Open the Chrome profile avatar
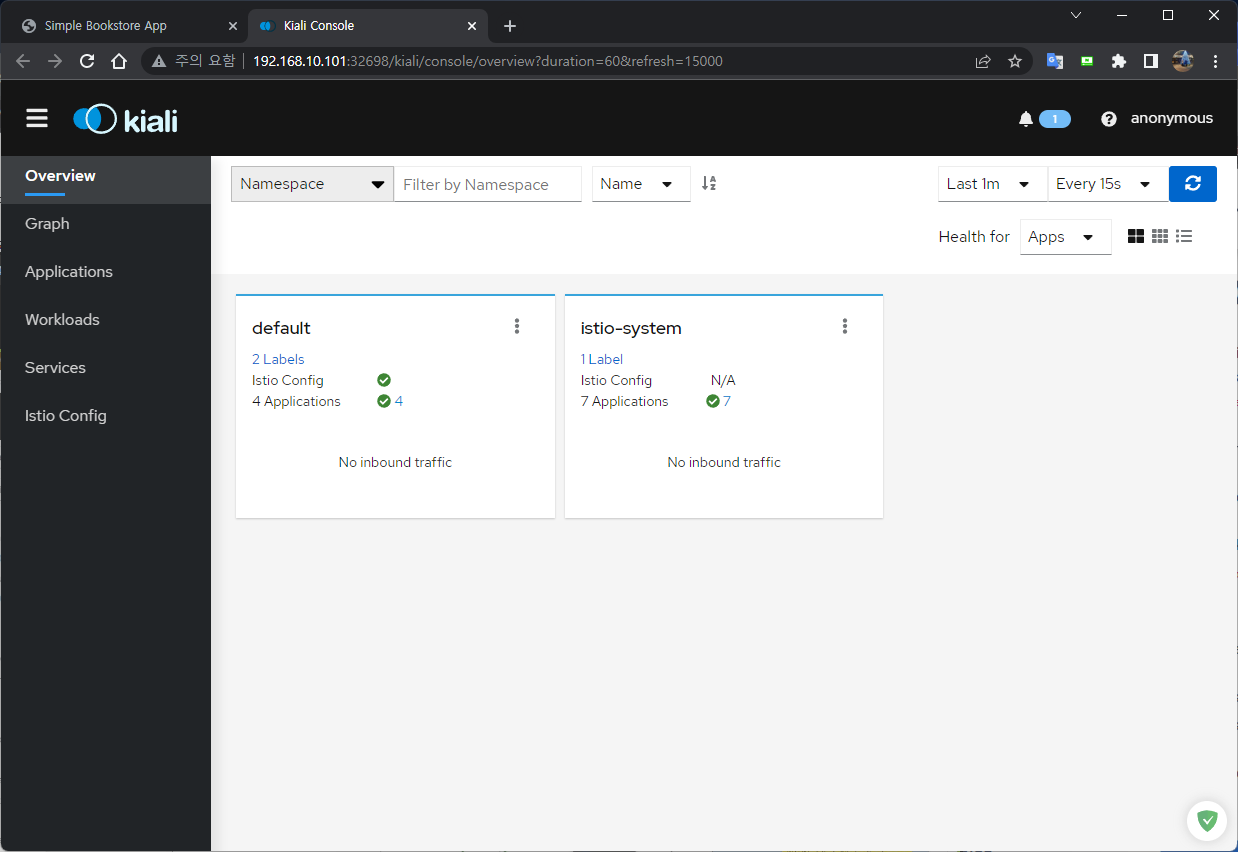The height and width of the screenshot is (852, 1238). click(1183, 61)
